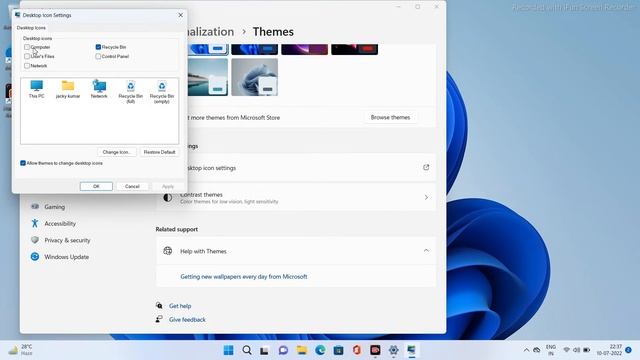
Task: Click the Desktop Icon Settings taskbar icon
Action: (x=411, y=350)
